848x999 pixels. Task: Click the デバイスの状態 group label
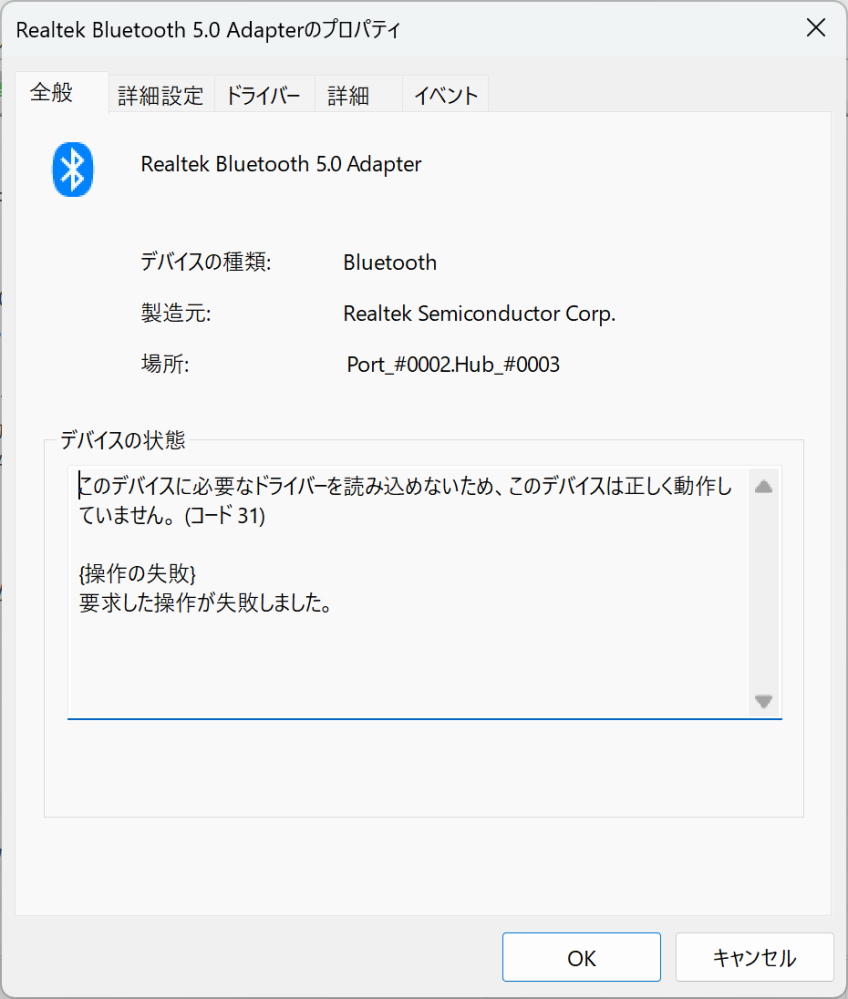(122, 440)
